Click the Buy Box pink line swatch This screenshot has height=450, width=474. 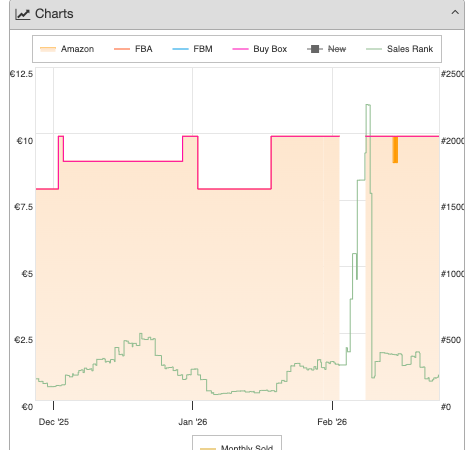[x=240, y=49]
